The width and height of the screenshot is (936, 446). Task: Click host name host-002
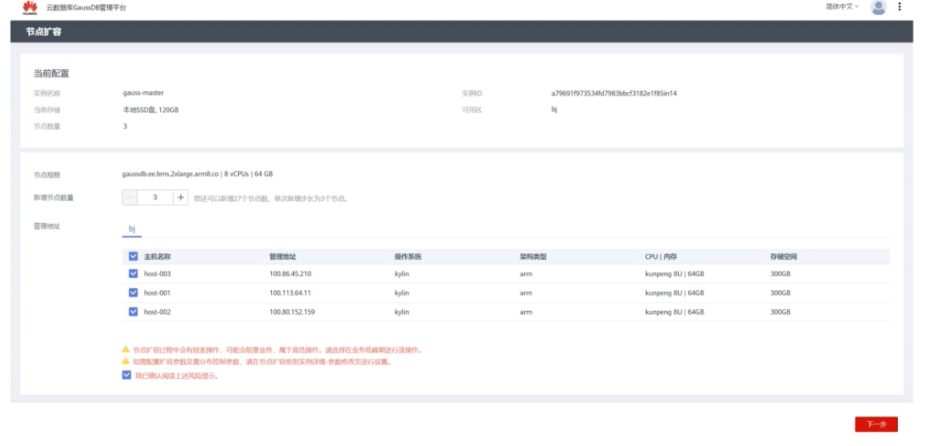(x=158, y=312)
